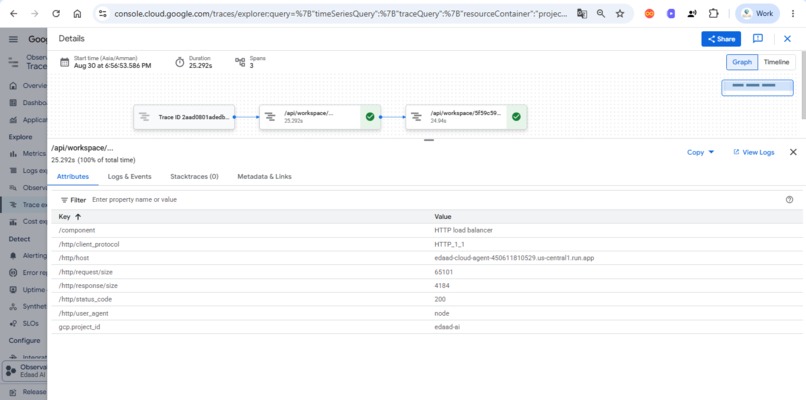Image resolution: width=806 pixels, height=400 pixels.
Task: Select the /api/workspace/5f59c59 24.94s span node
Action: 466,117
